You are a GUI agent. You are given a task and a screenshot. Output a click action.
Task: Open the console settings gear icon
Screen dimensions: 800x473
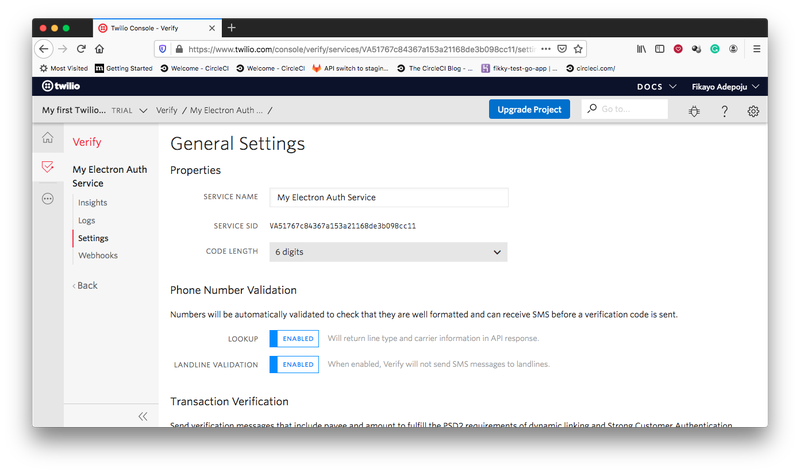753,111
